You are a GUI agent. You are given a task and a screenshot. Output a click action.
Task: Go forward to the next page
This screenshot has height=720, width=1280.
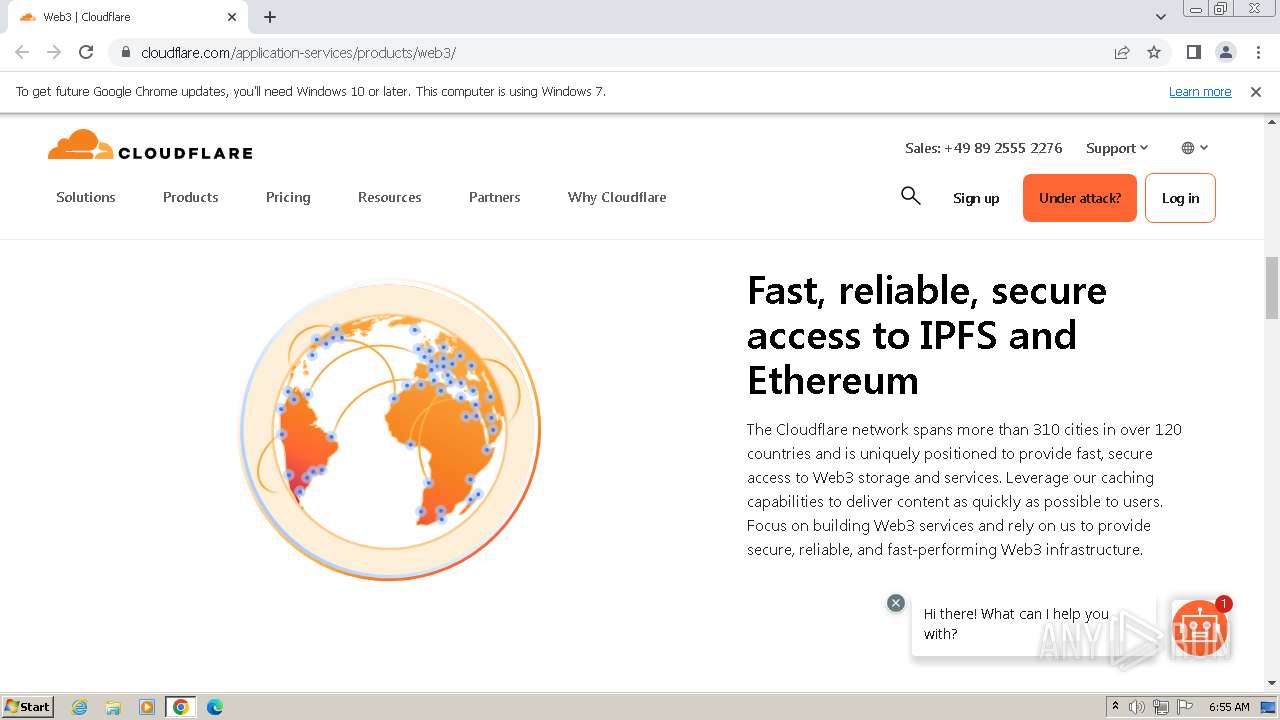pos(54,52)
